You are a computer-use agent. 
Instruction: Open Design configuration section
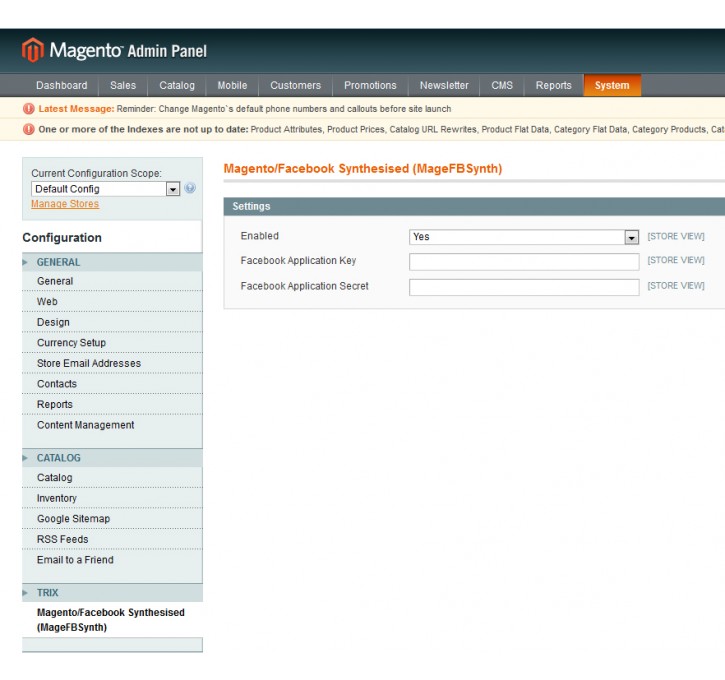[x=112, y=322]
